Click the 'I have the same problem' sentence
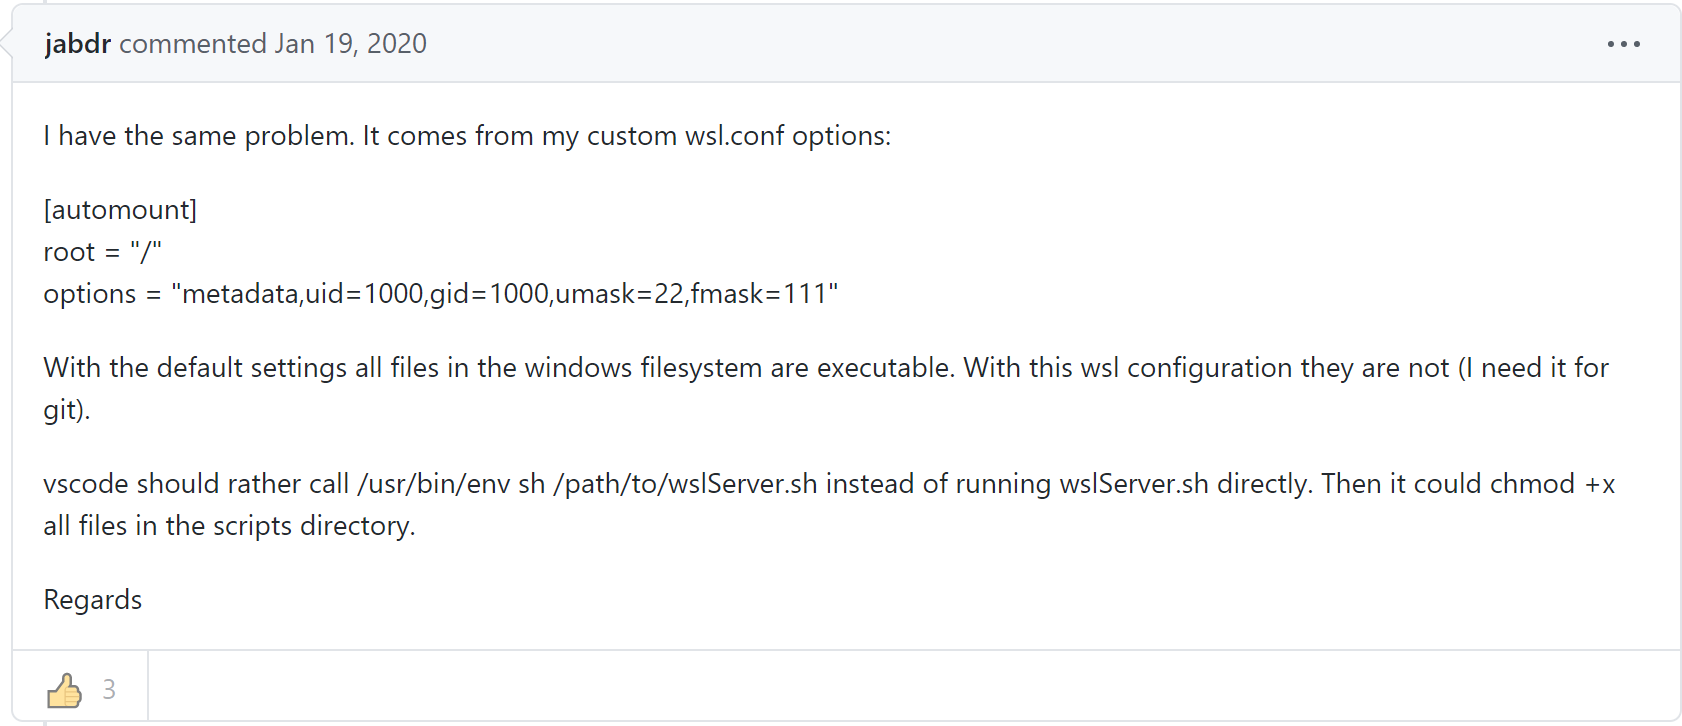 (x=198, y=136)
